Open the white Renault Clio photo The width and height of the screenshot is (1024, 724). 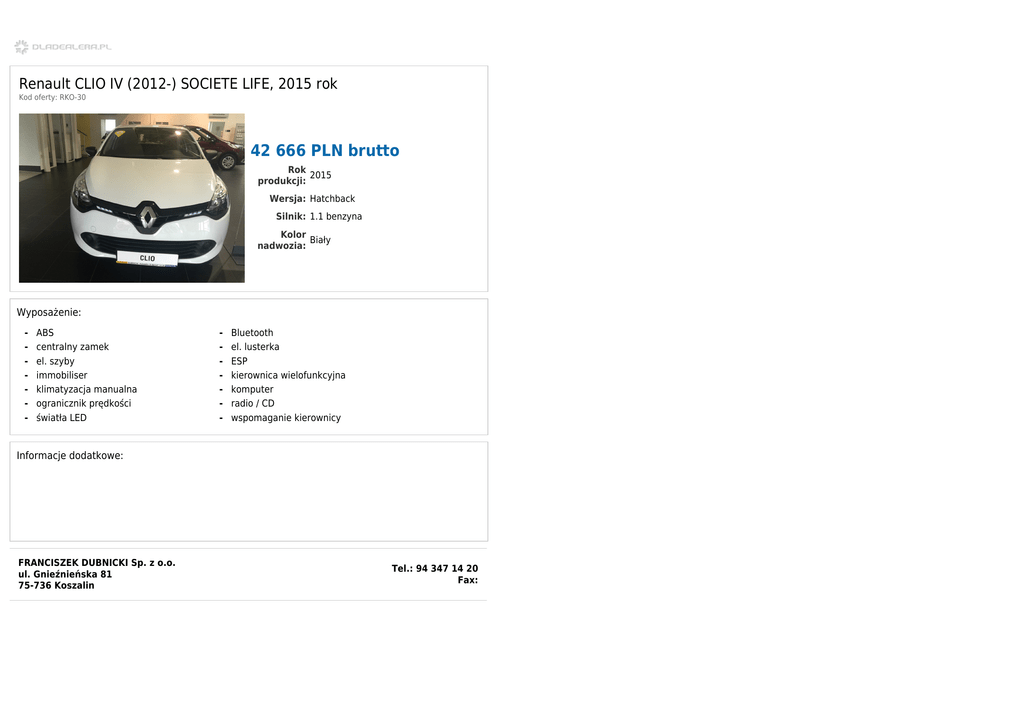pos(132,198)
